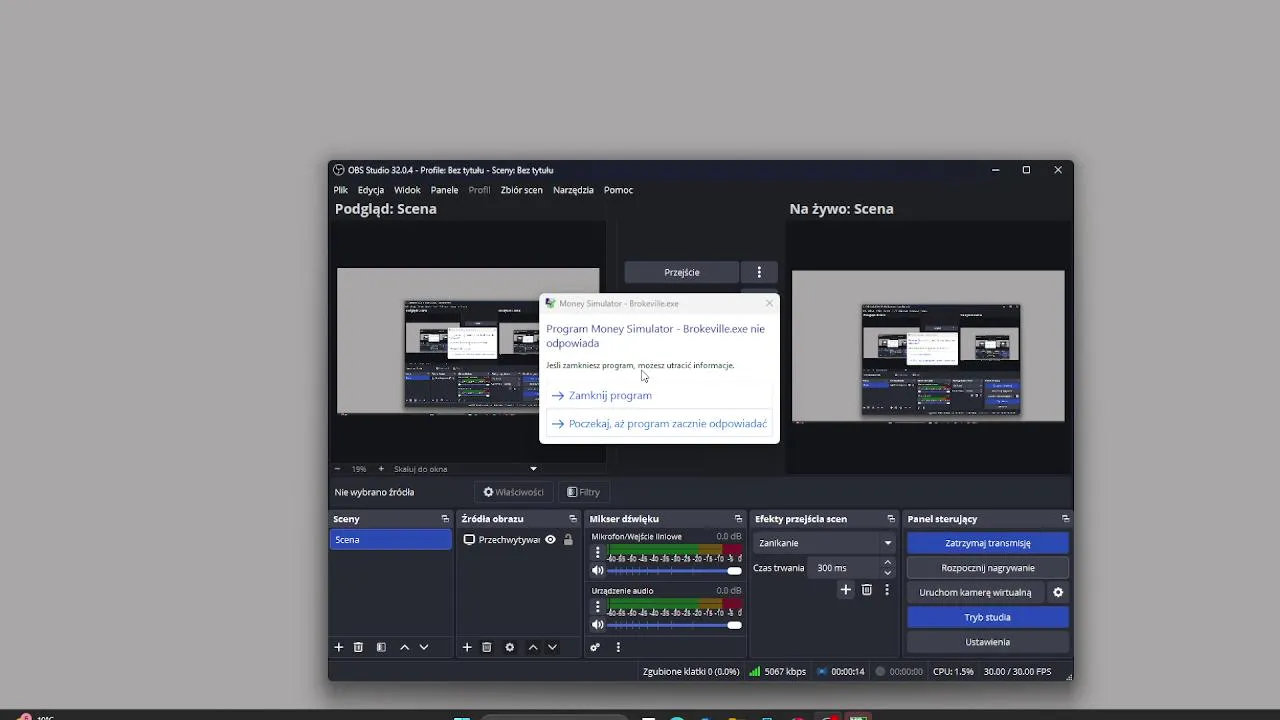The image size is (1280, 720).
Task: Click the Na żywo program view
Action: (x=928, y=346)
